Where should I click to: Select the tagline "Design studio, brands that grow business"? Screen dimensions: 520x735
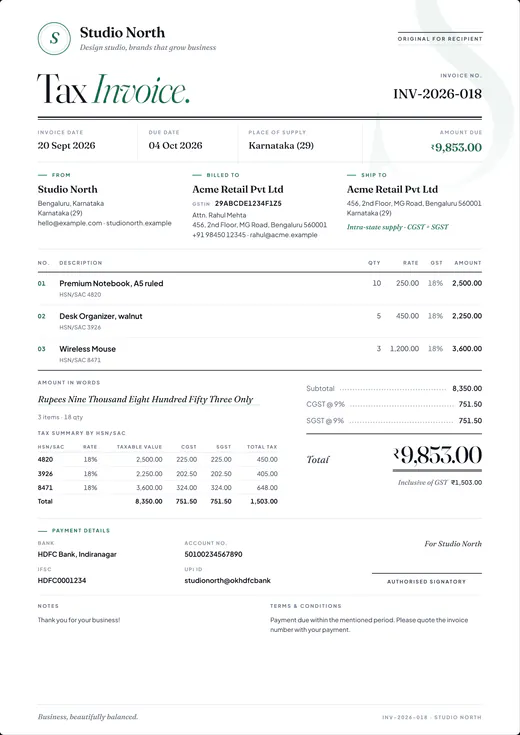click(148, 47)
